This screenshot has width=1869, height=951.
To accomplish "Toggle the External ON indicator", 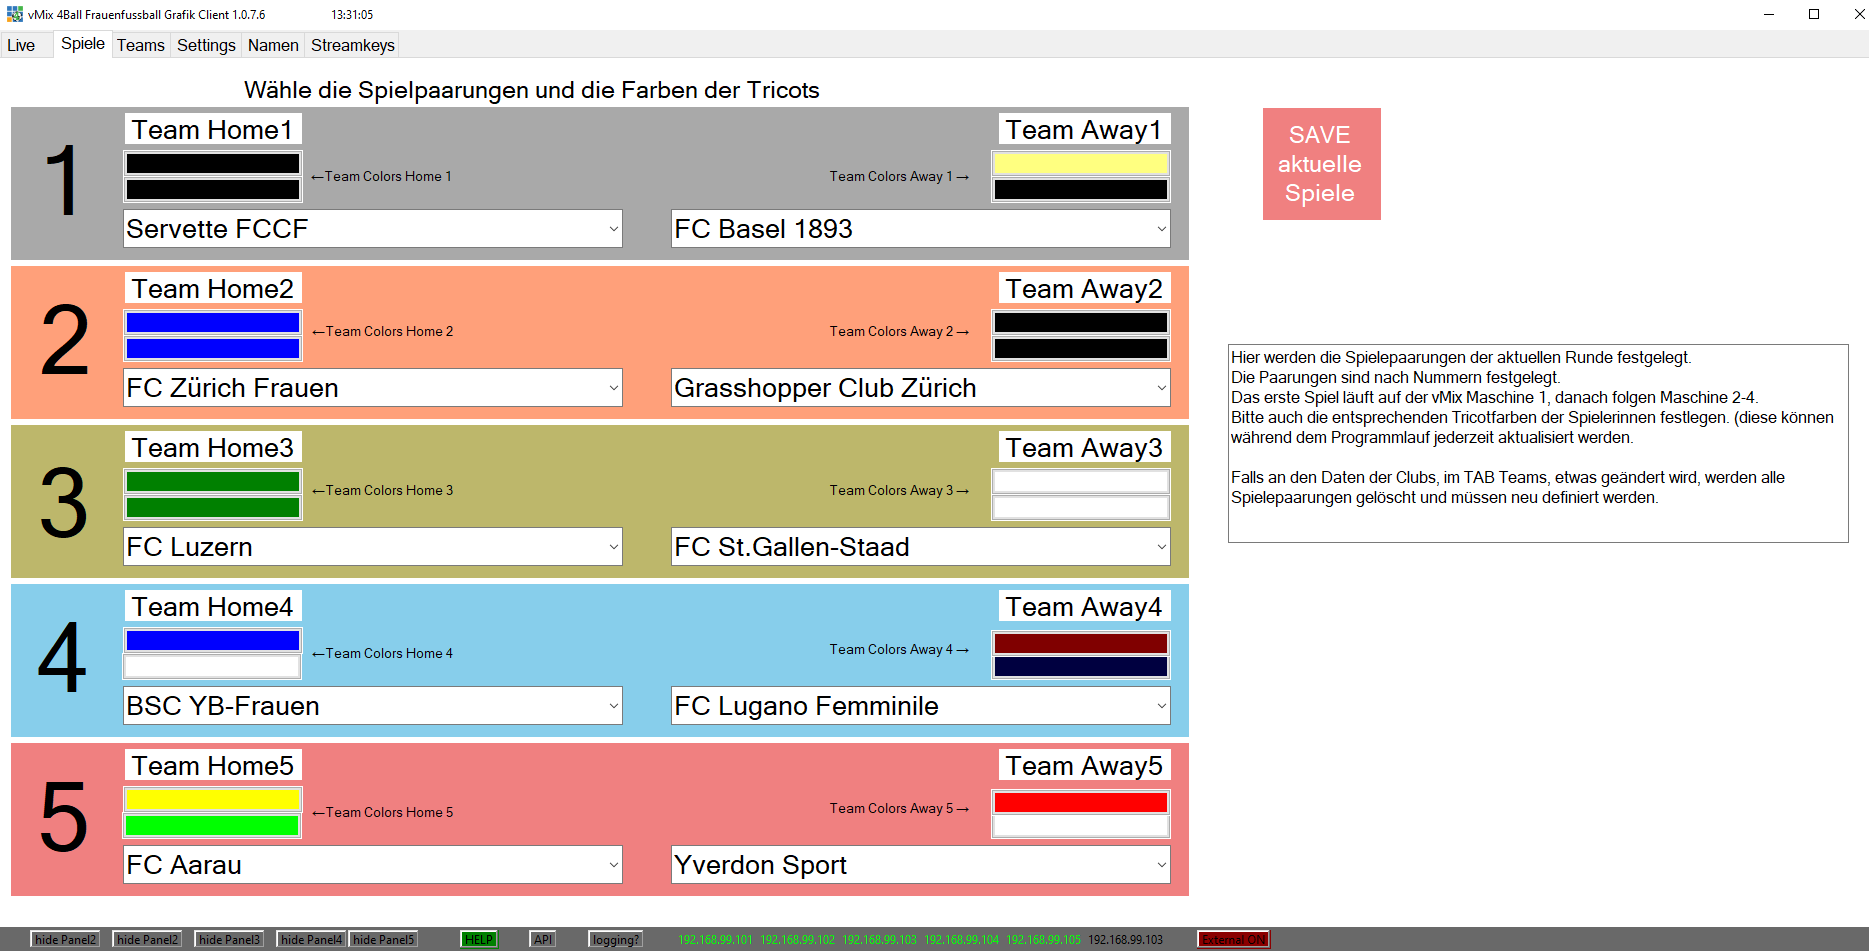I will point(1233,939).
